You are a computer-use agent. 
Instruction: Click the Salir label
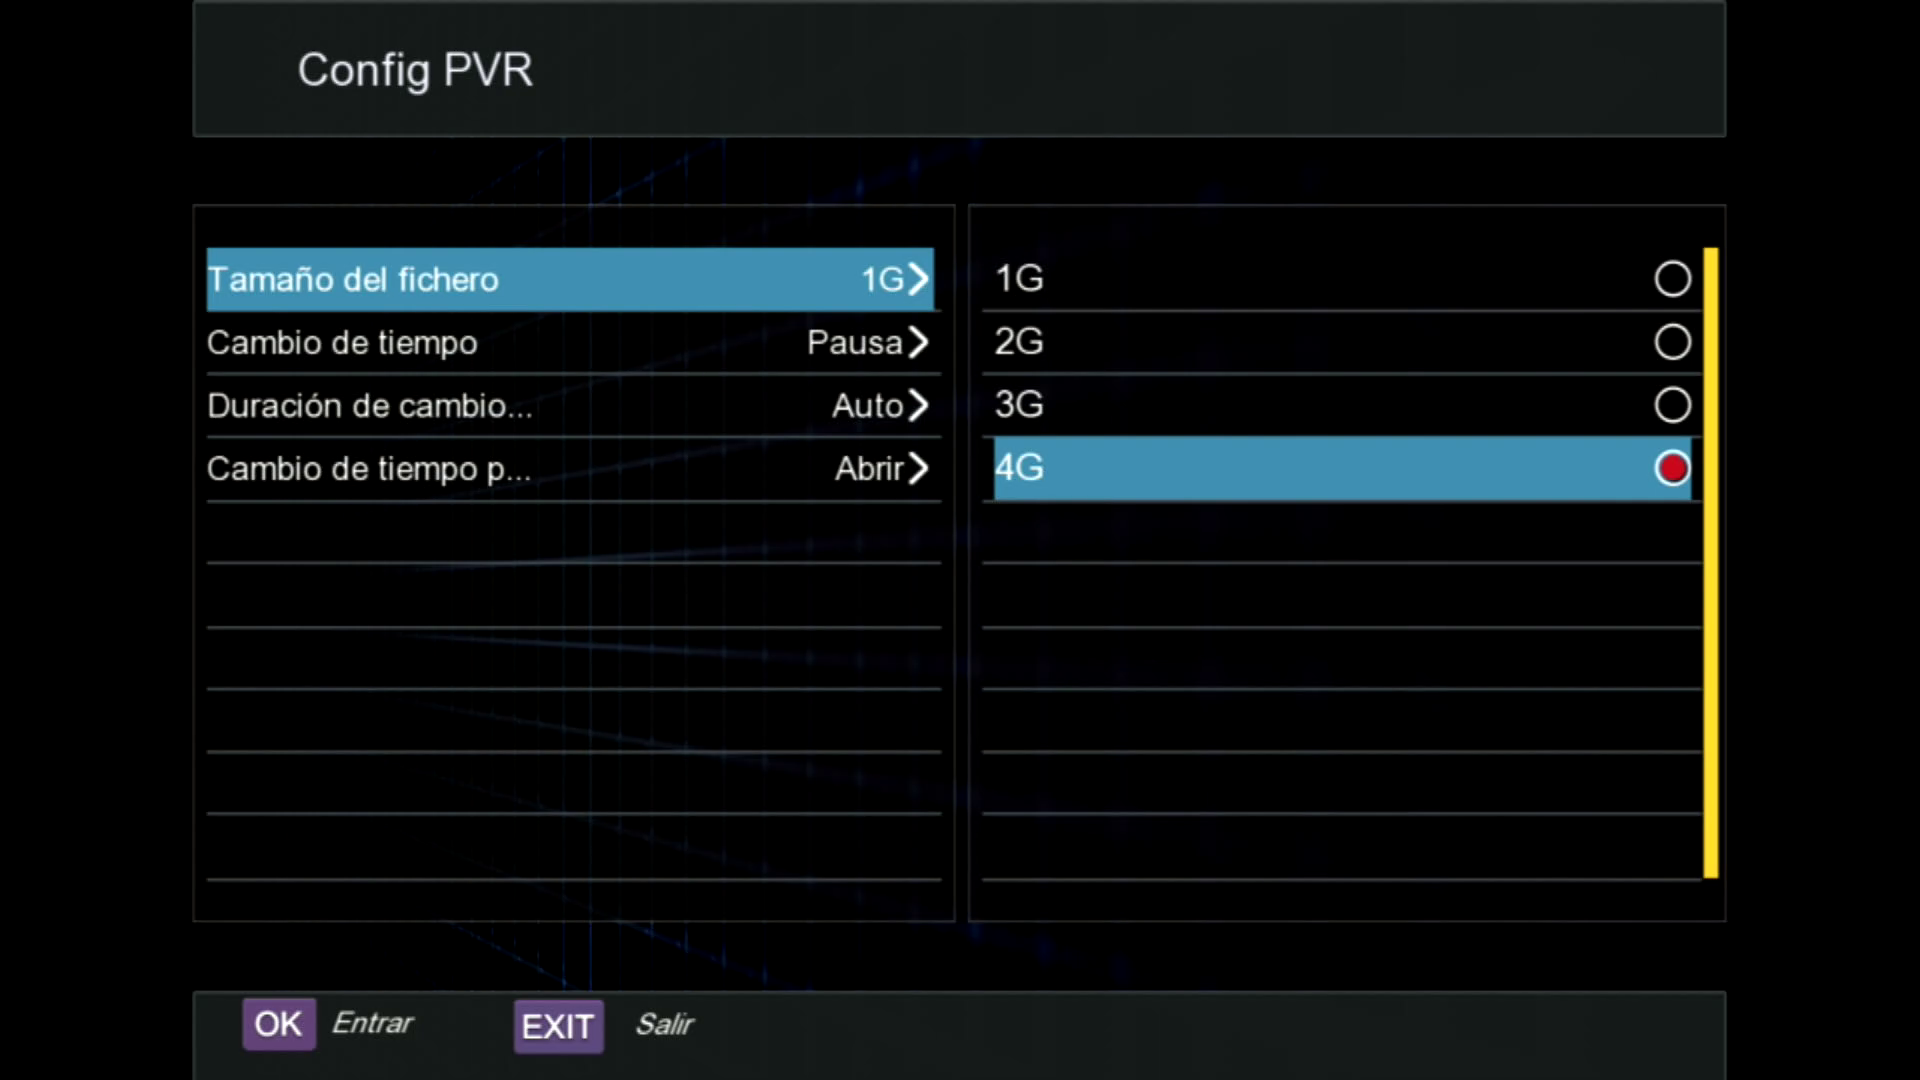(664, 1024)
